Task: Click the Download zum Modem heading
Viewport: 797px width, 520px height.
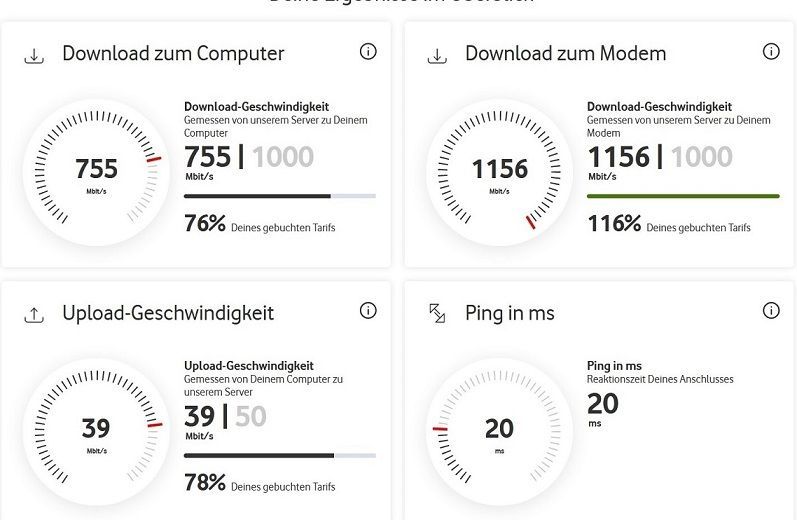Action: click(565, 54)
